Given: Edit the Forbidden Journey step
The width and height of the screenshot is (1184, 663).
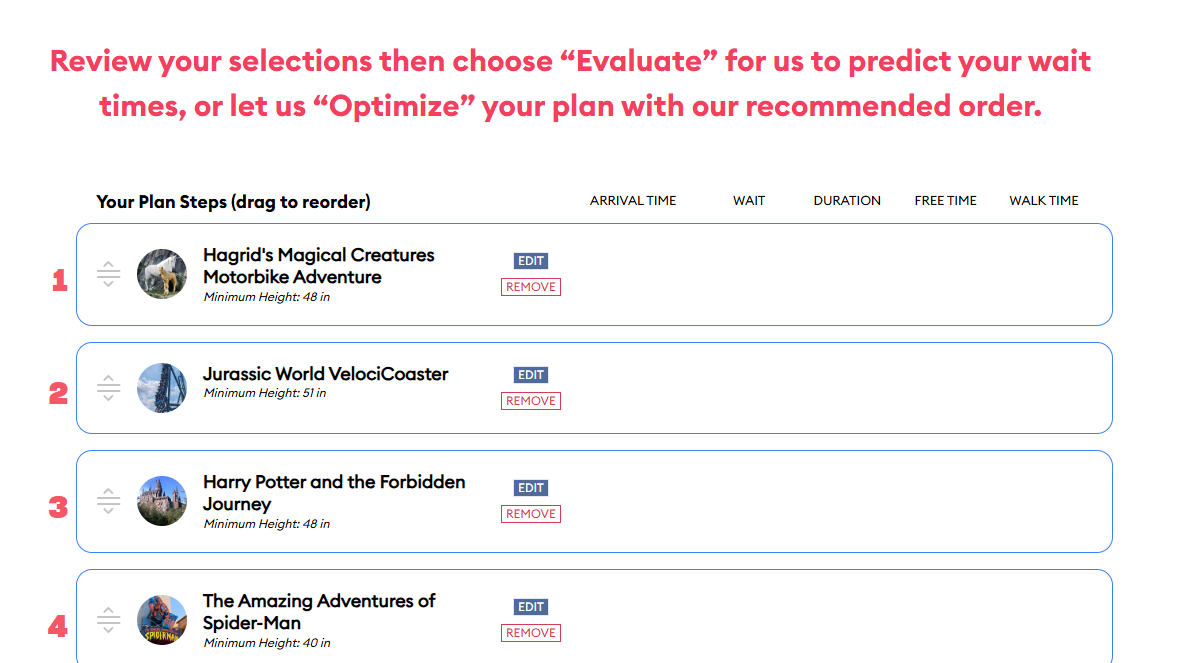Looking at the screenshot, I should (x=531, y=488).
